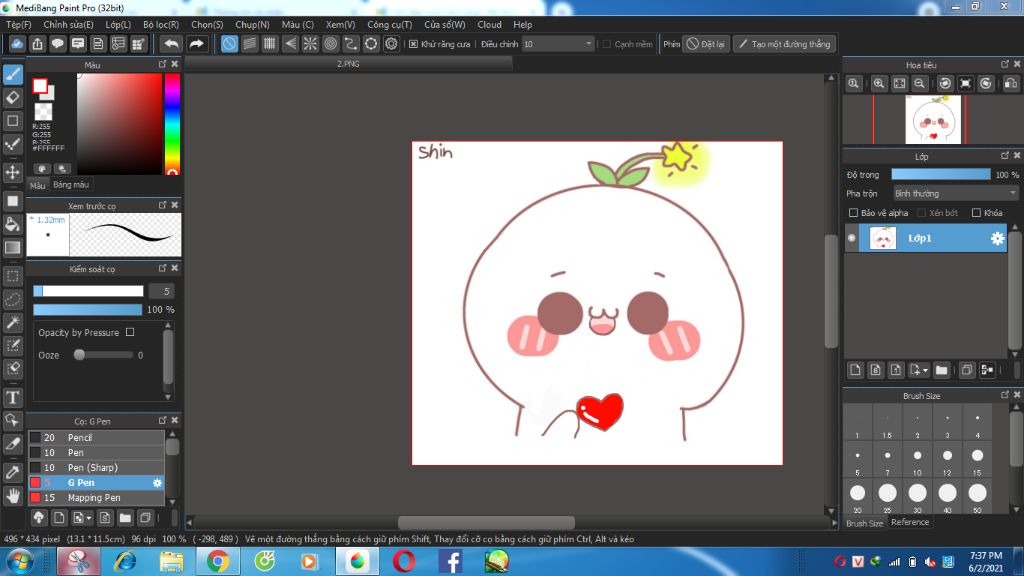
Task: Zoom out on the navigator
Action: pos(920,84)
